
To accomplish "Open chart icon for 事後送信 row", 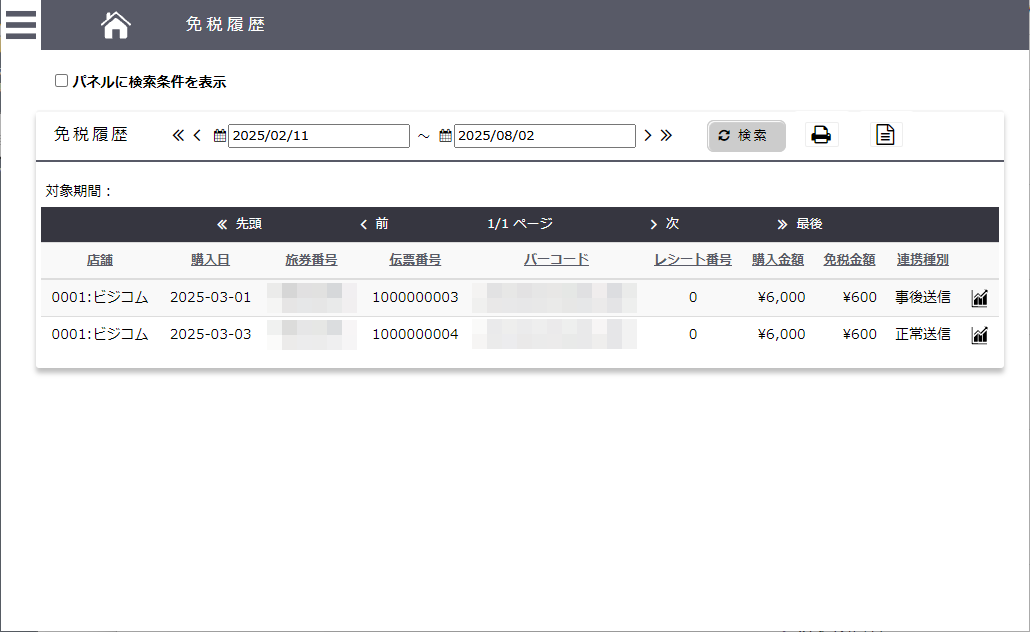I will tap(979, 298).
